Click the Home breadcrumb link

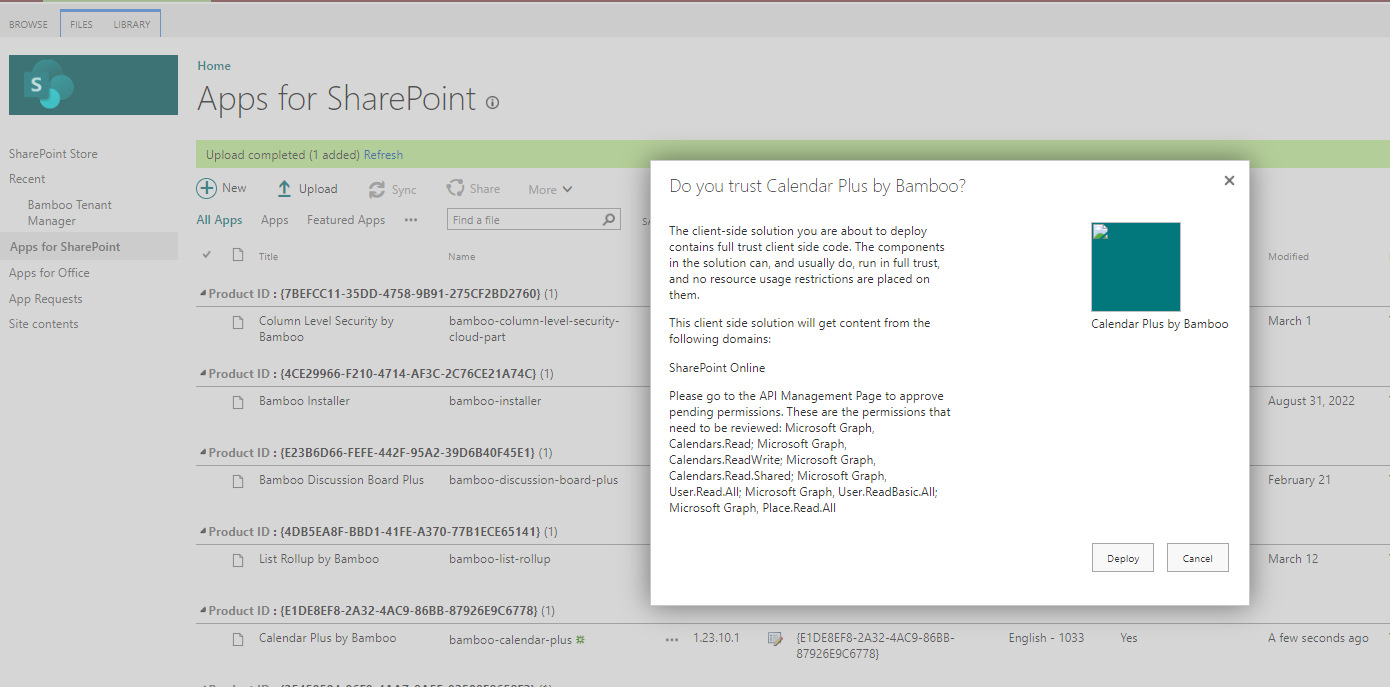[214, 66]
